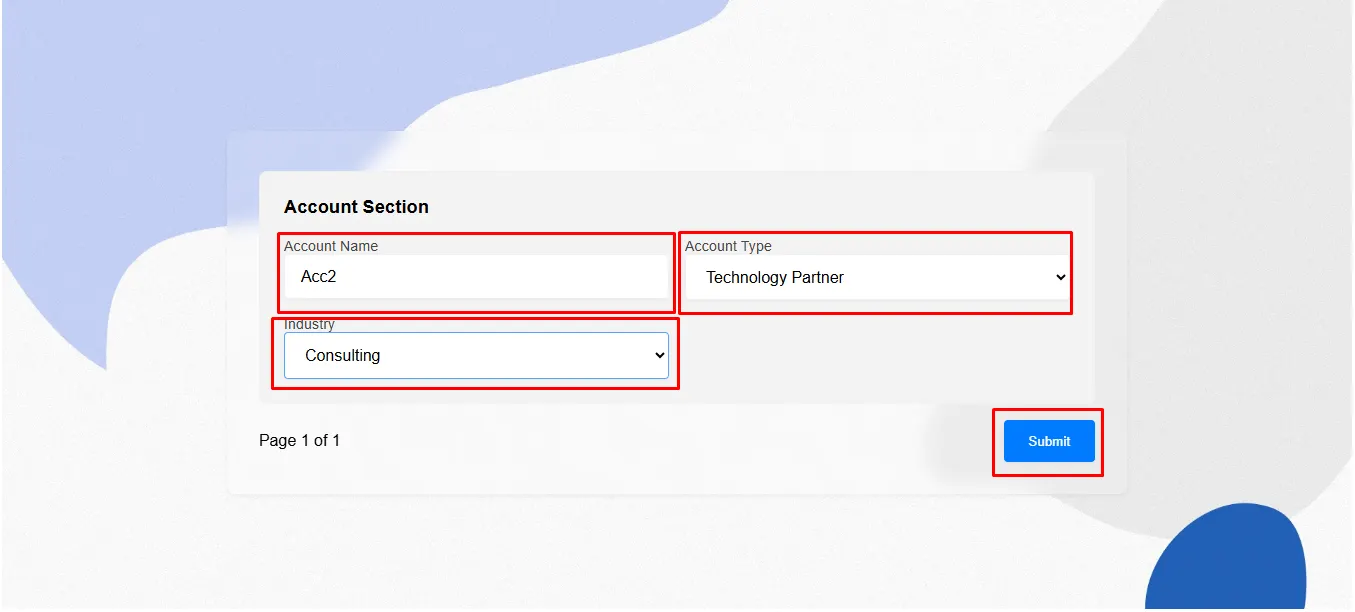Click the Industry dropdown chevron arrow
The height and width of the screenshot is (612, 1355).
[x=659, y=355]
